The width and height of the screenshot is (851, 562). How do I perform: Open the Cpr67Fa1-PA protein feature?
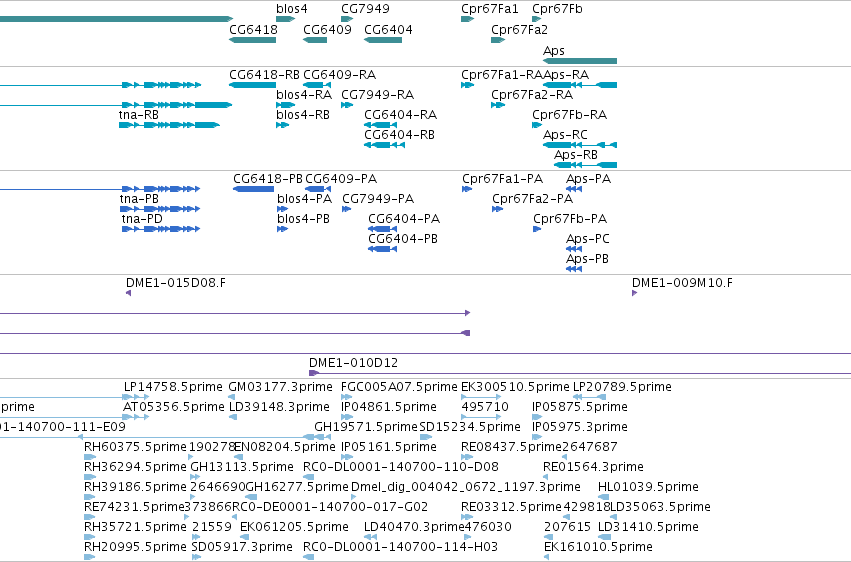pos(467,189)
